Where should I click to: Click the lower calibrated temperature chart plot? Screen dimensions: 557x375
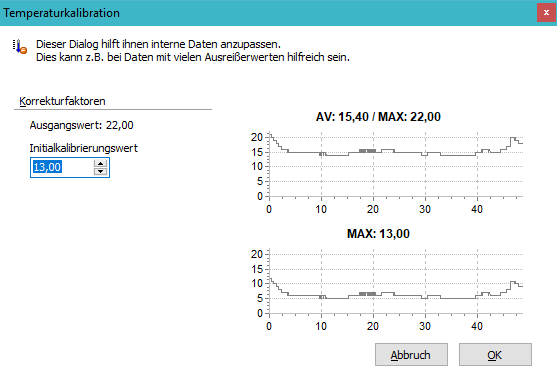(x=396, y=281)
